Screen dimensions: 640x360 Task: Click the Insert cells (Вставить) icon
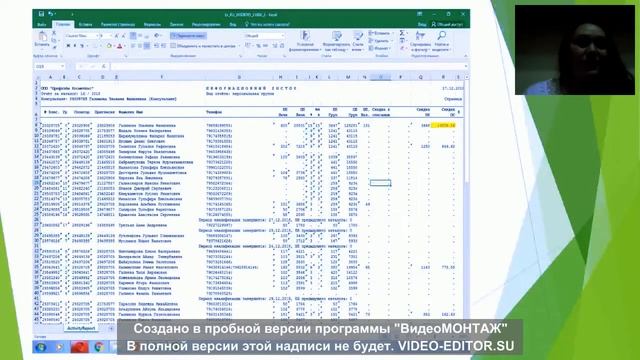tap(371, 33)
